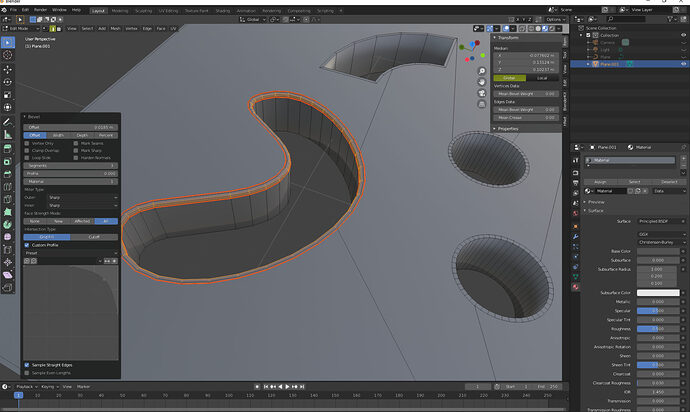Enable the Mark Sharp checkbox
The image size is (690, 412).
tap(76, 151)
